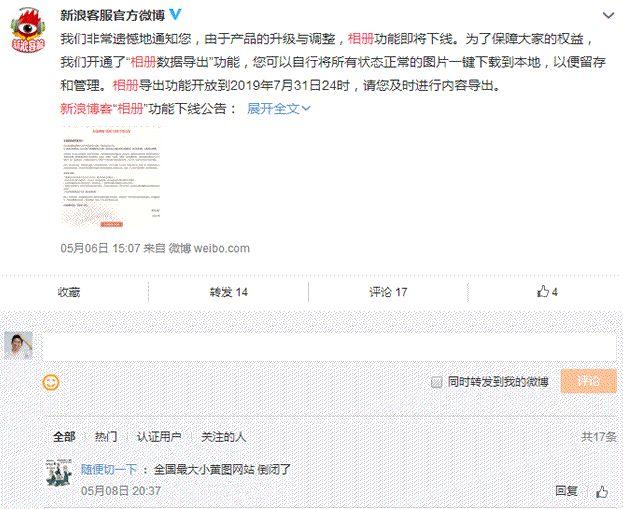Submit with the orange 评论 button
The width and height of the screenshot is (623, 509).
pos(588,381)
